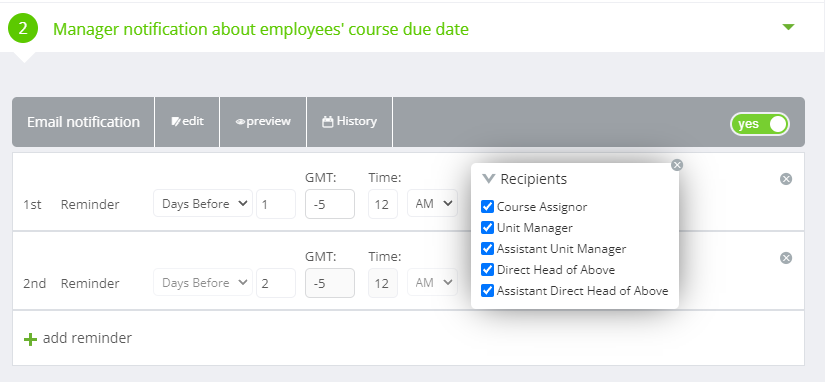Click the 2nd Reminder GMT offset field
Image resolution: width=828 pixels, height=382 pixels.
tap(330, 283)
